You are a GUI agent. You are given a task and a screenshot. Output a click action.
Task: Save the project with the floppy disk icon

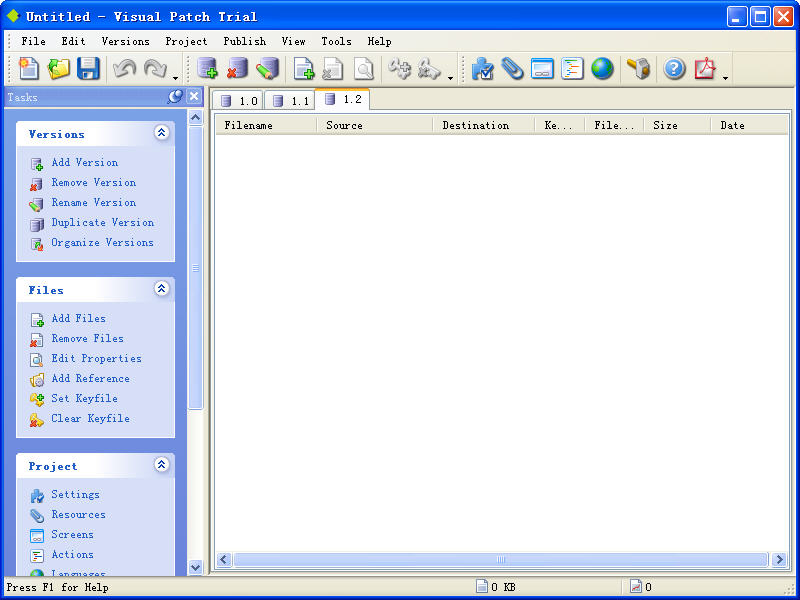pyautogui.click(x=88, y=69)
